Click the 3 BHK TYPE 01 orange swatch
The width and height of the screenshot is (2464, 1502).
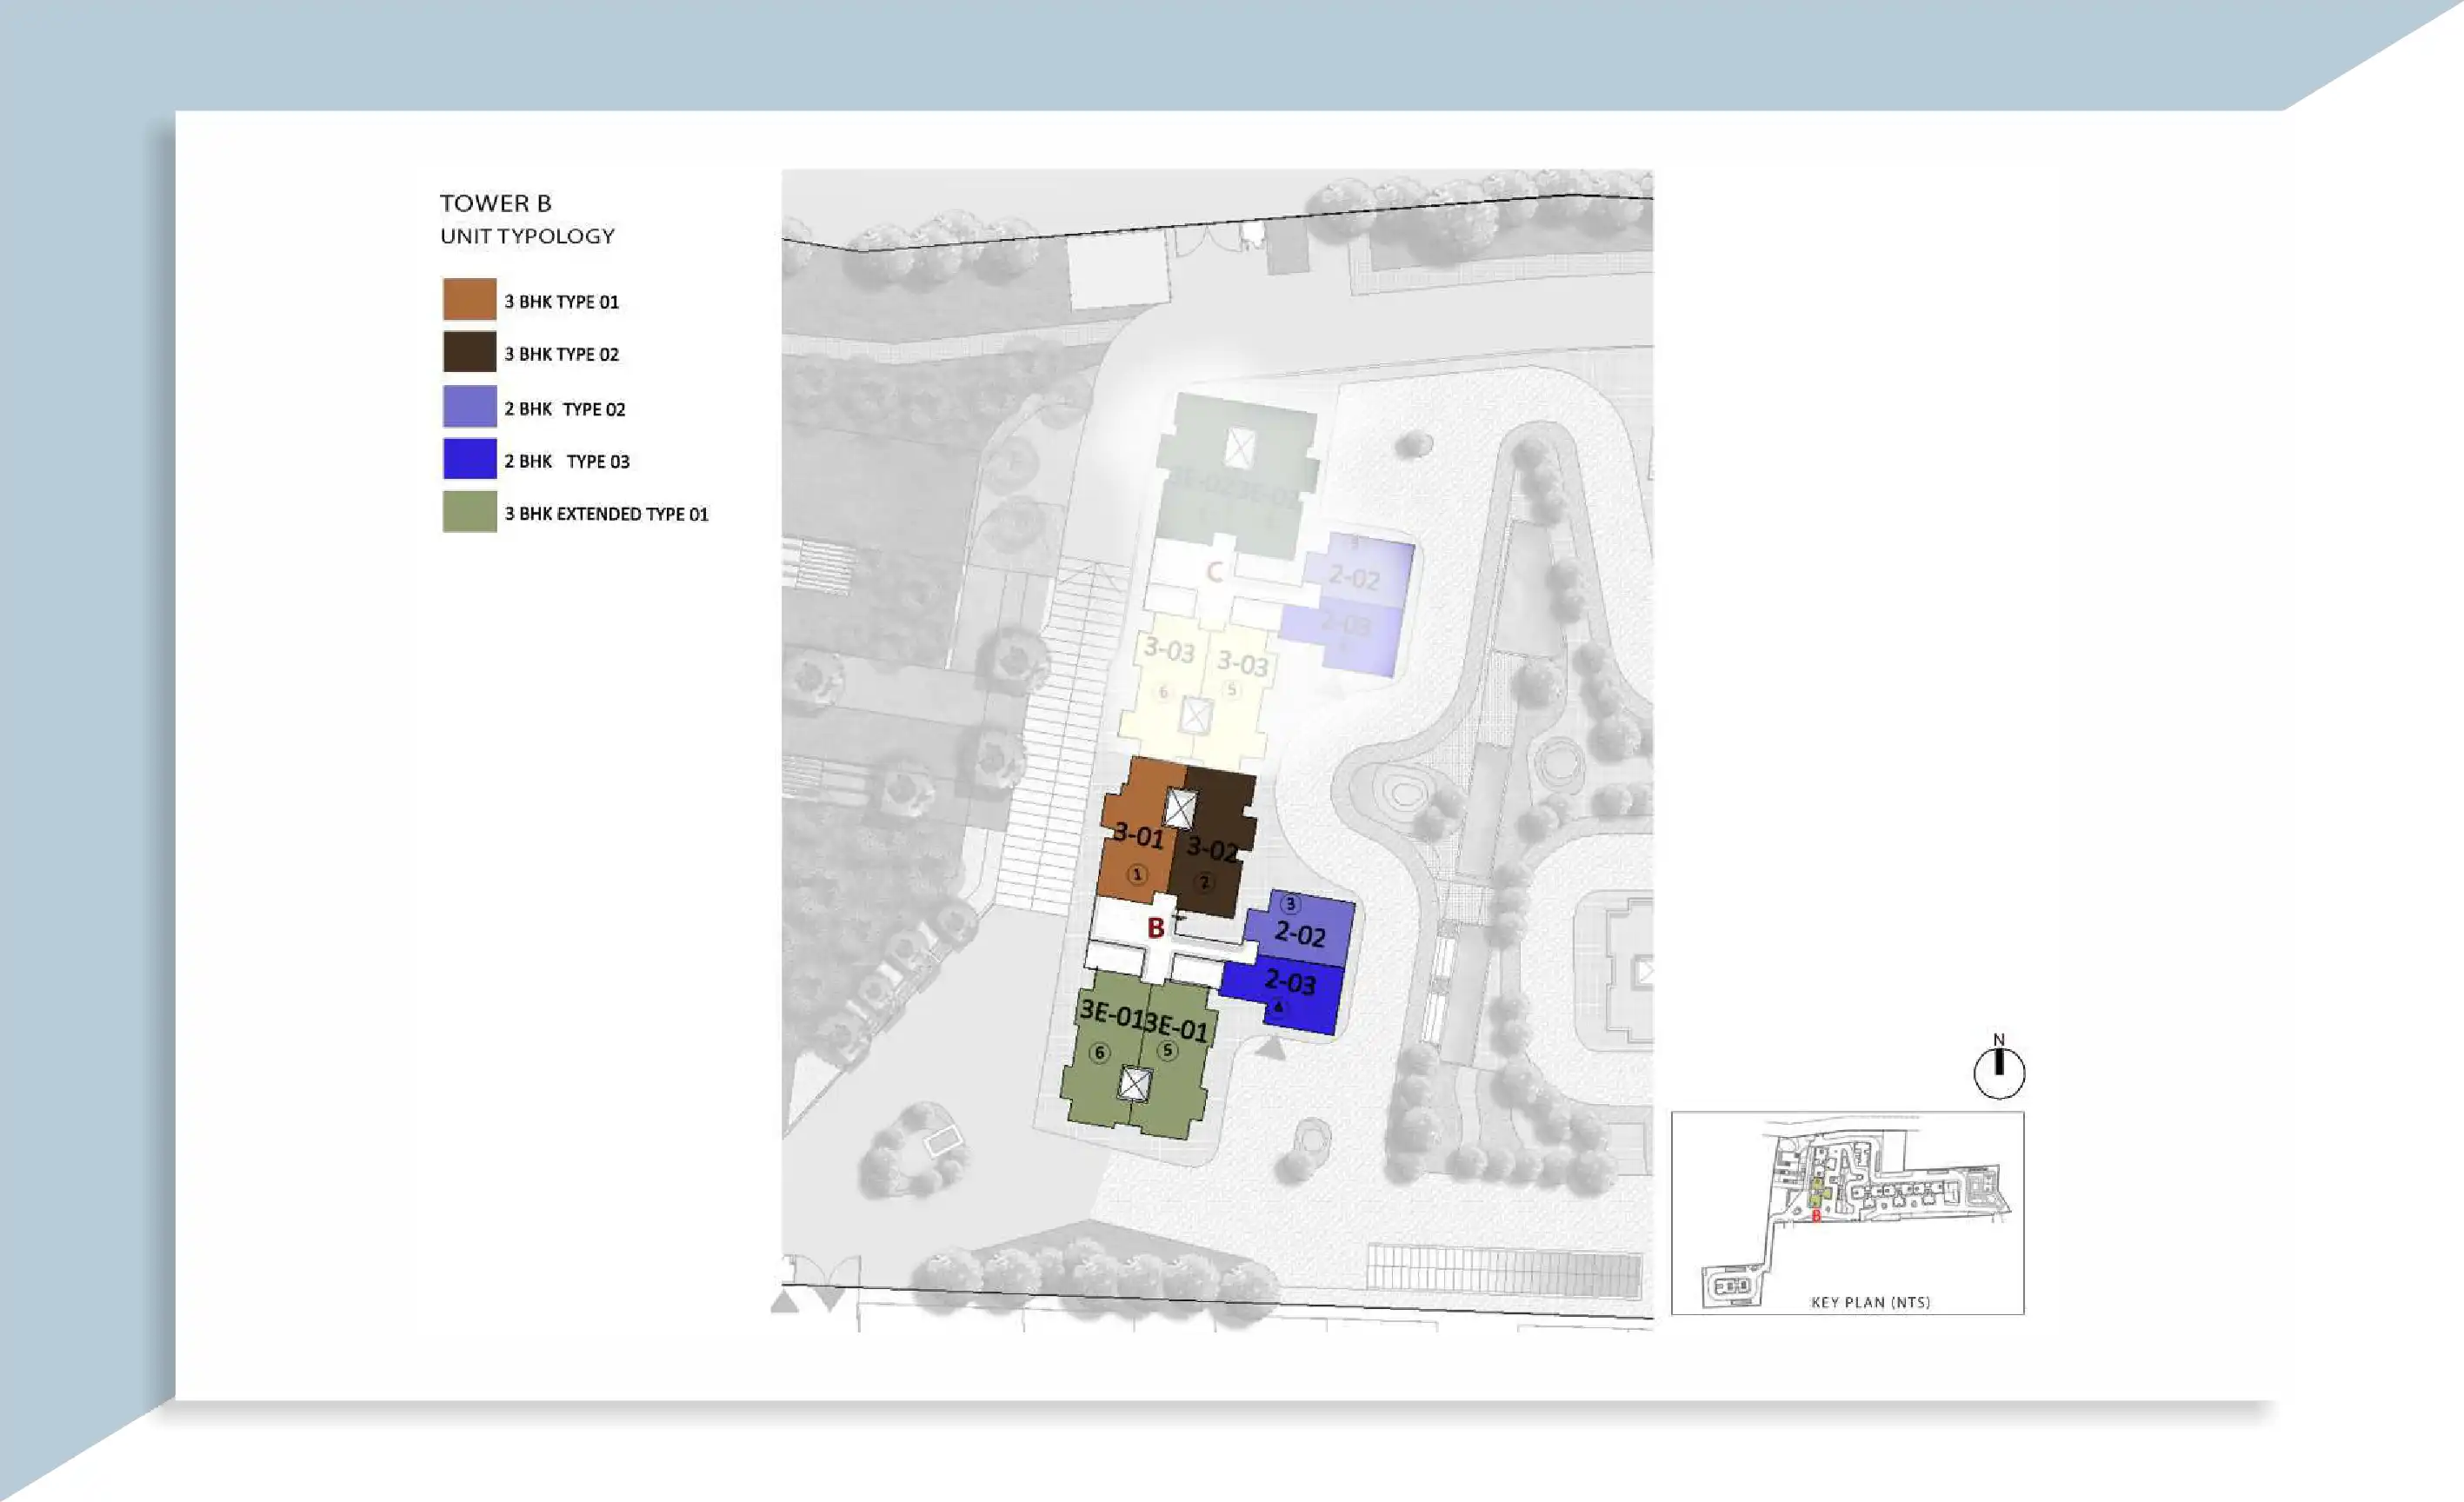tap(469, 299)
